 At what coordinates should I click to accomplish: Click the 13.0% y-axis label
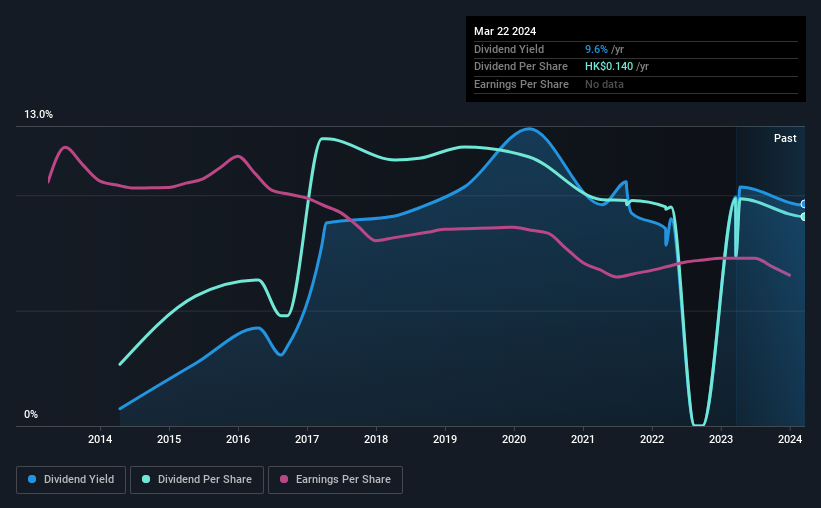pyautogui.click(x=38, y=115)
